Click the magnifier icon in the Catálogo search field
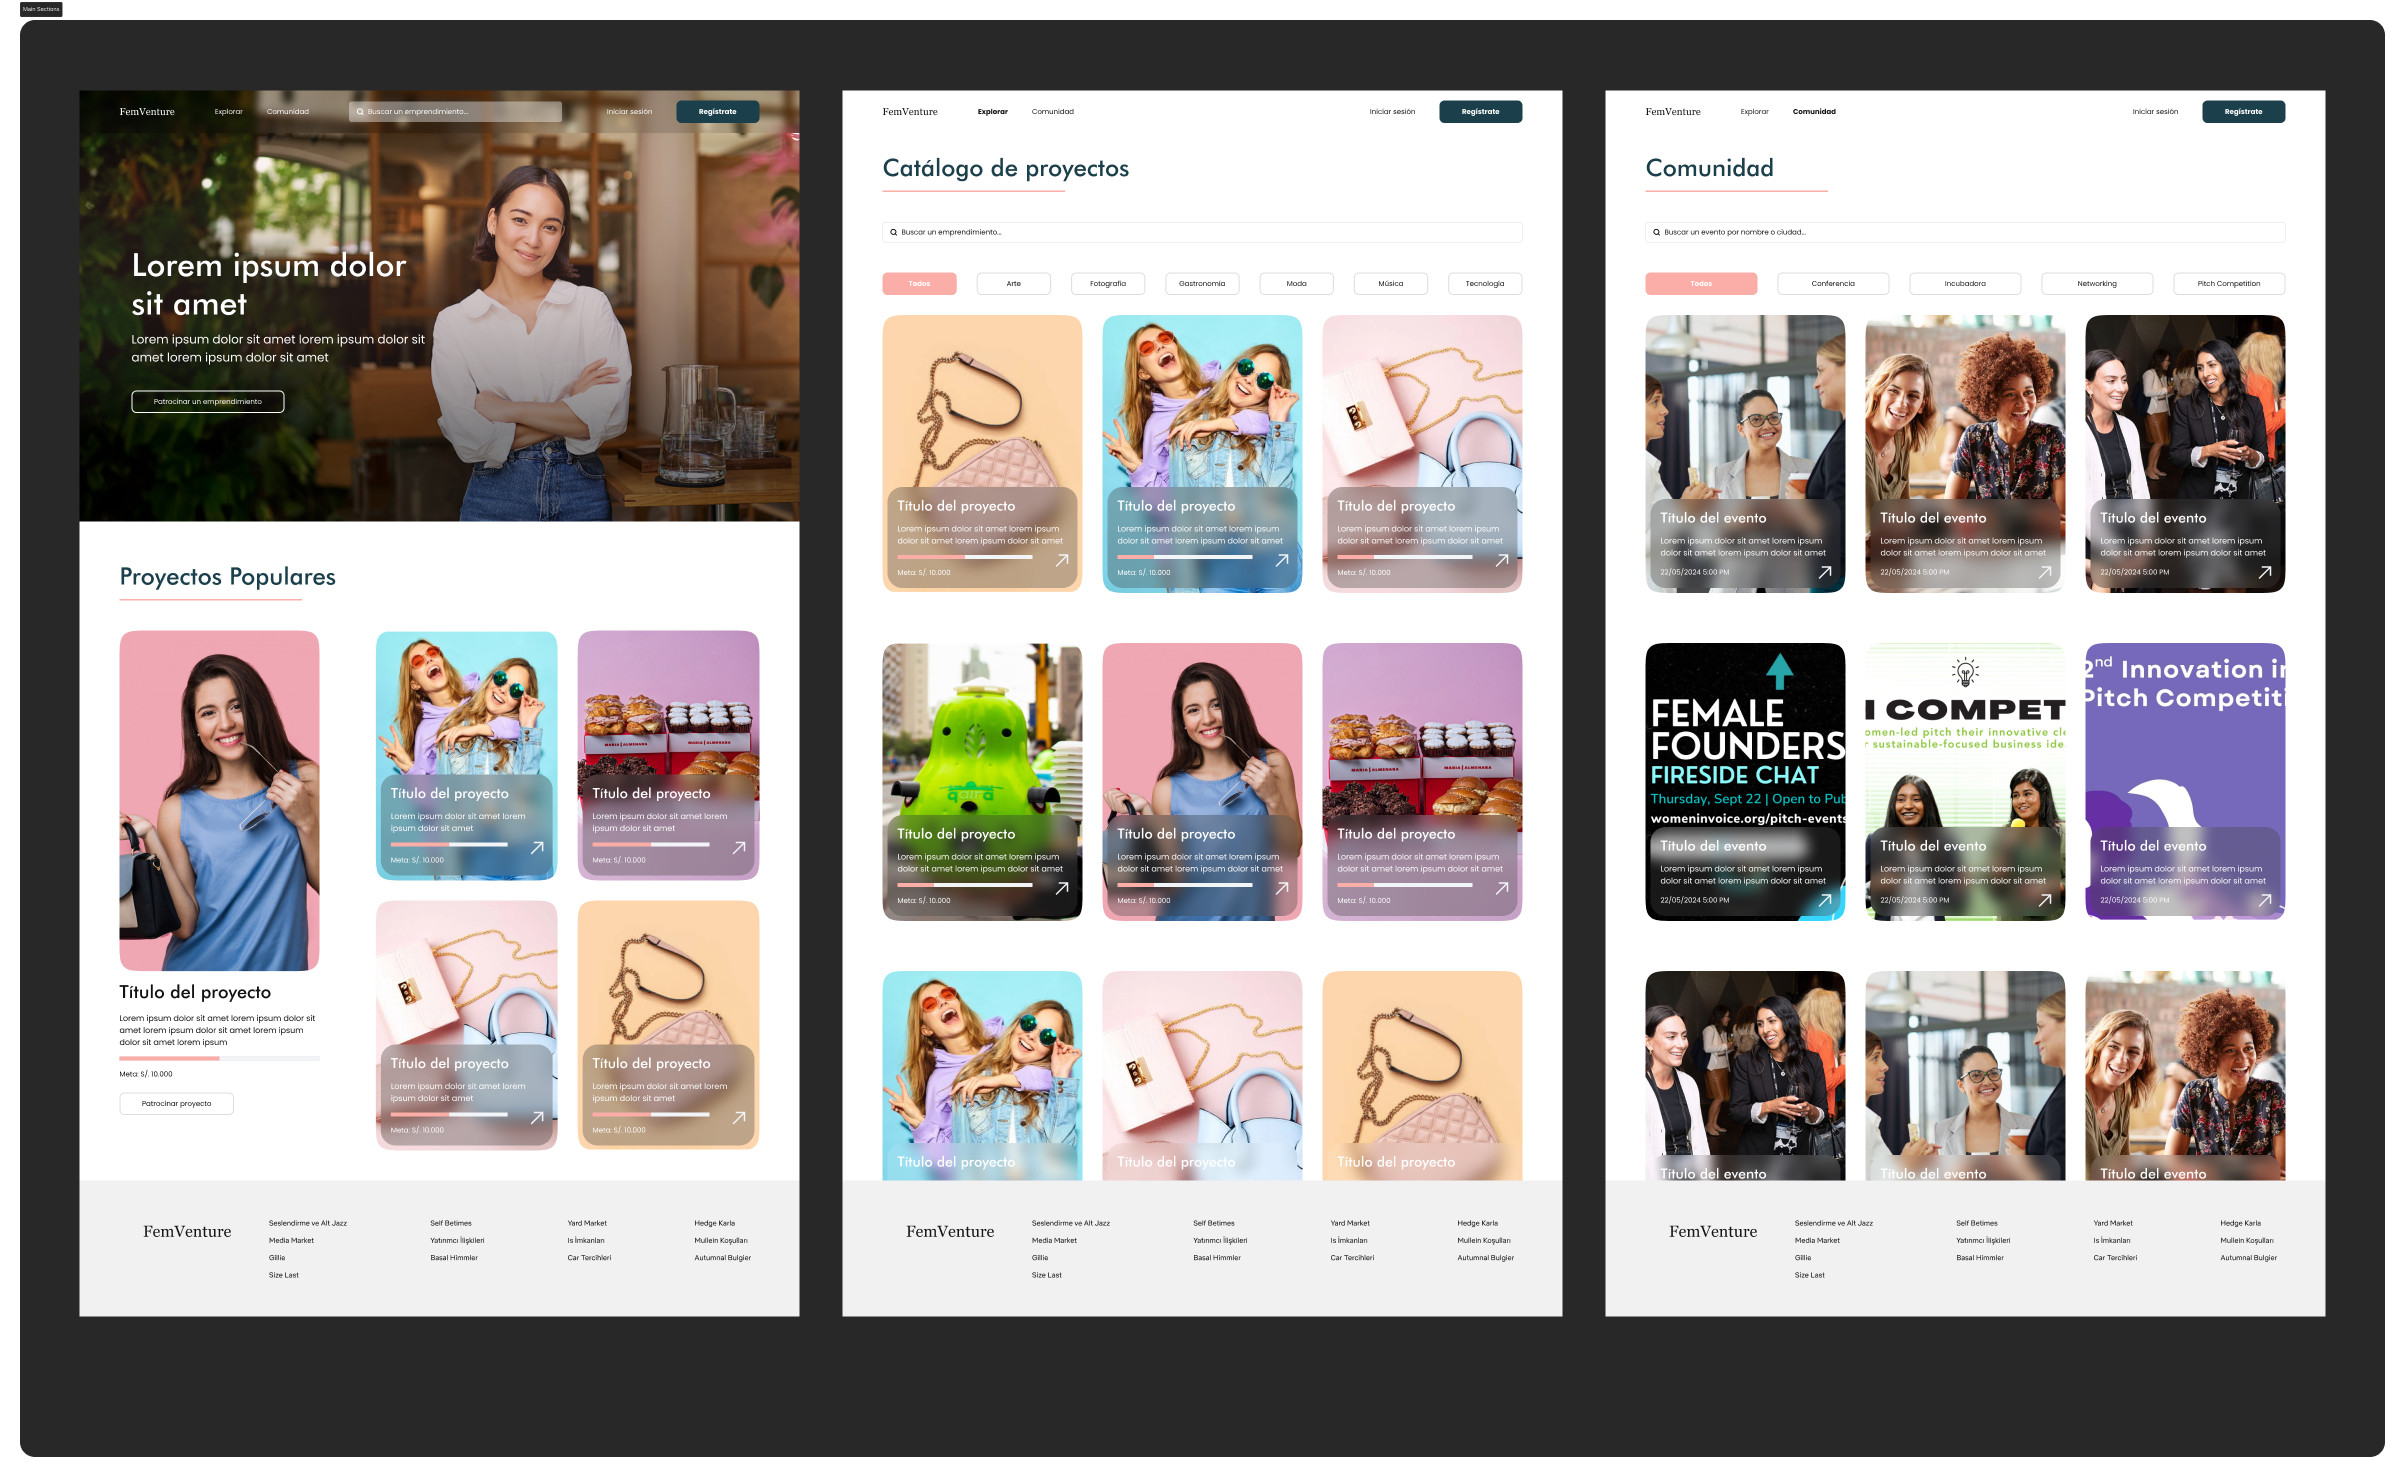This screenshot has width=2405, height=1477. pyautogui.click(x=893, y=232)
